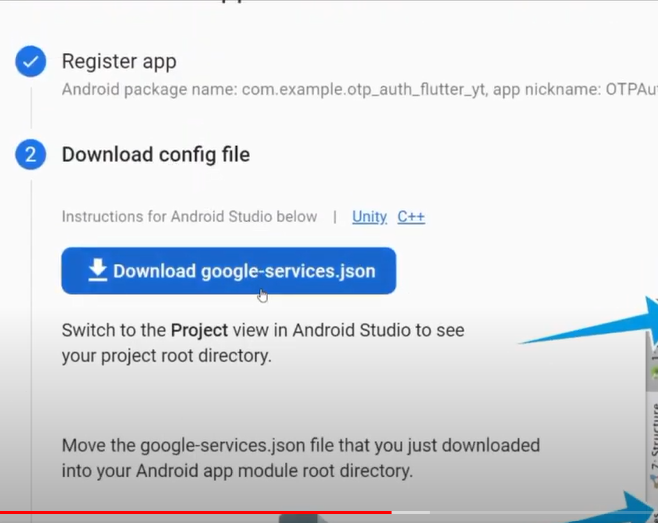
Task: Click "Instructions for Android Studio below" text
Action: pos(189,217)
